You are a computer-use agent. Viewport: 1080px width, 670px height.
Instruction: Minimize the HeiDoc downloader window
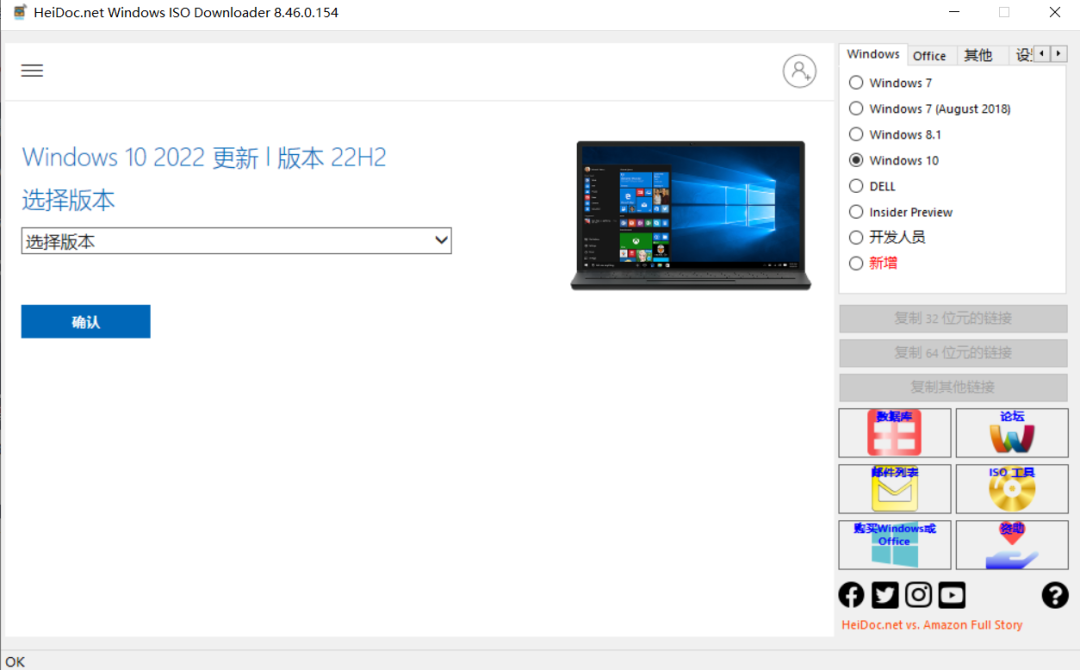click(x=954, y=12)
